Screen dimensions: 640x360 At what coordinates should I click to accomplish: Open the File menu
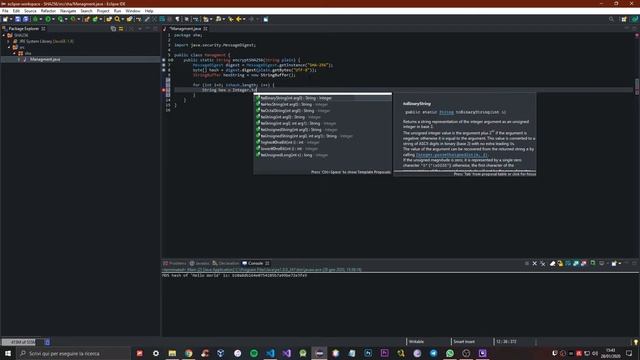5,11
